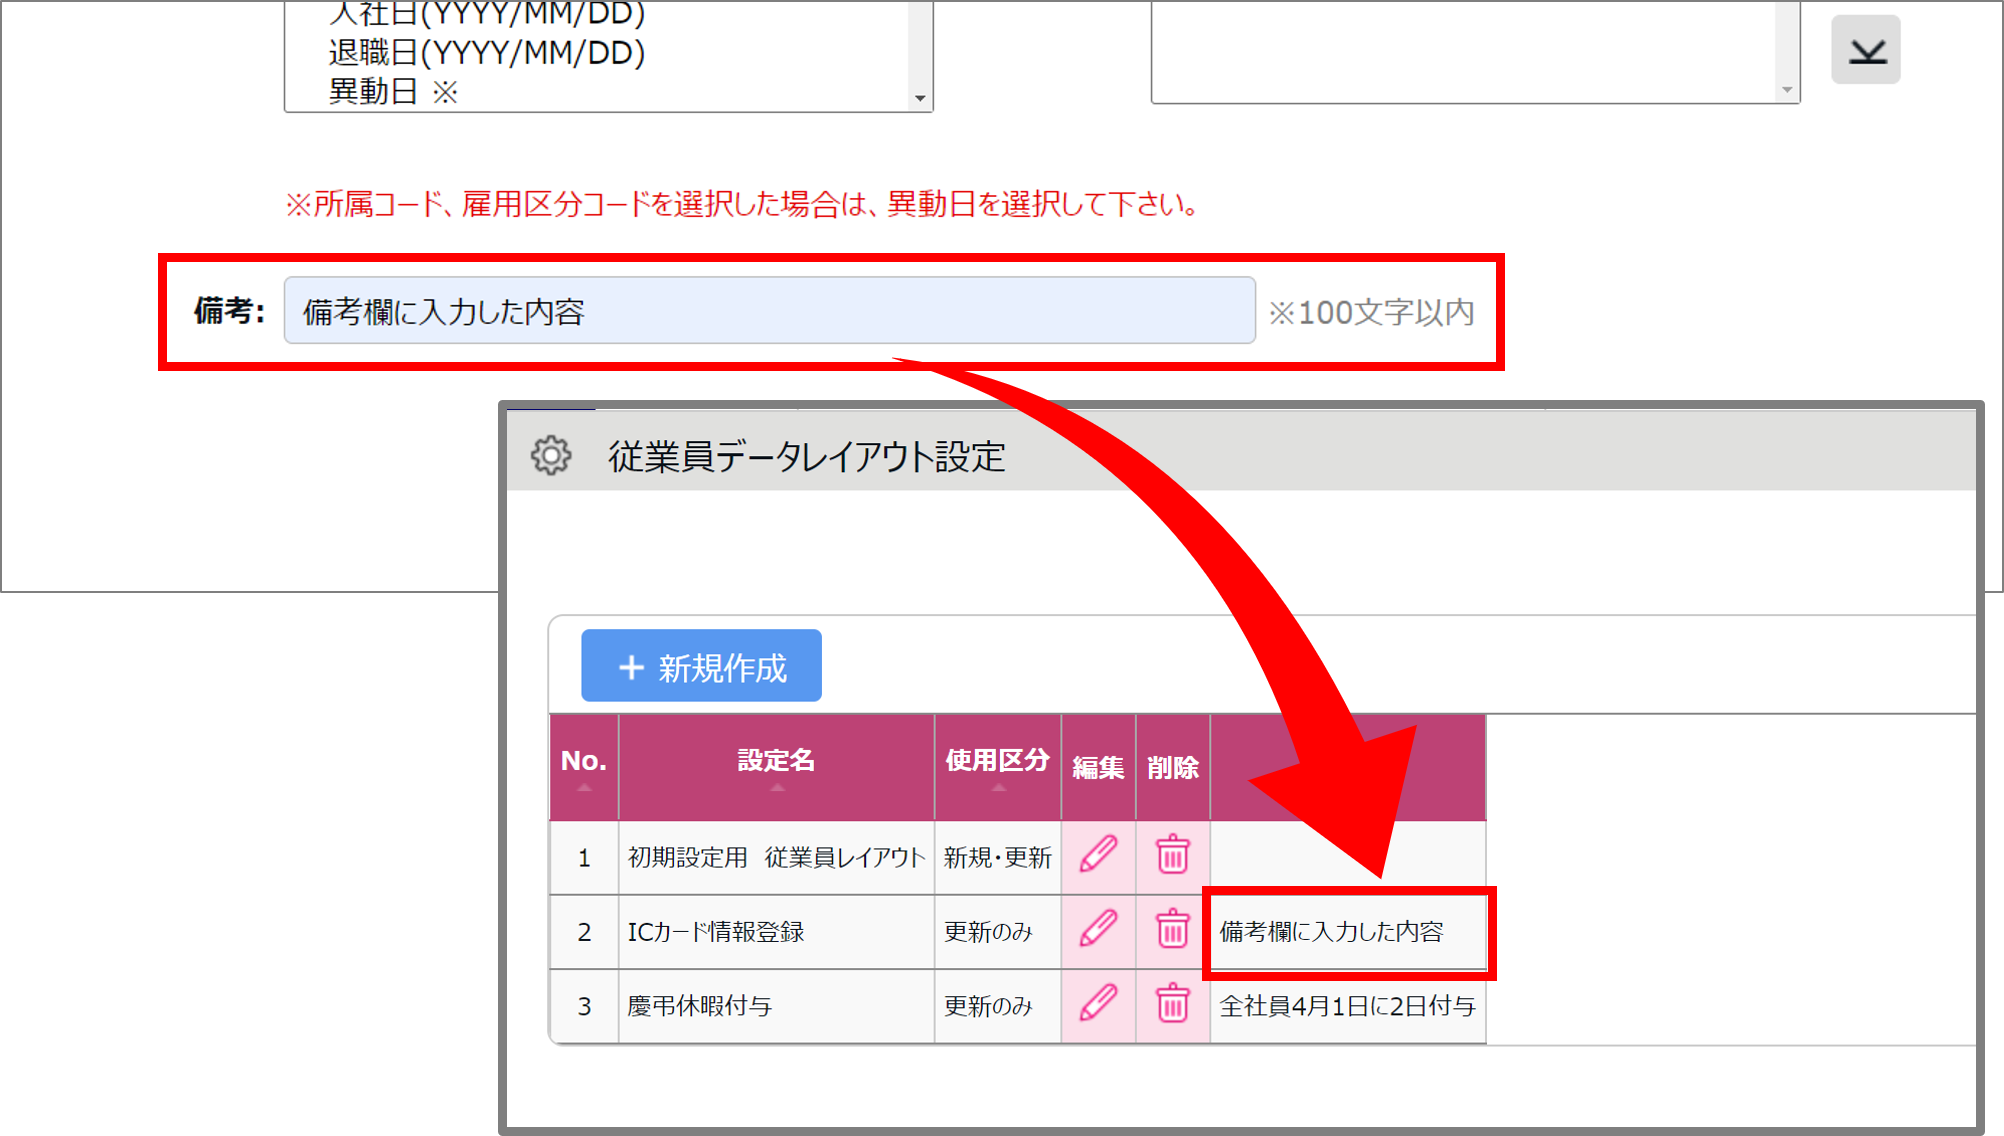Select 異動日 ※ in the left list
Image resolution: width=2004 pixels, height=1136 pixels.
tap(393, 92)
